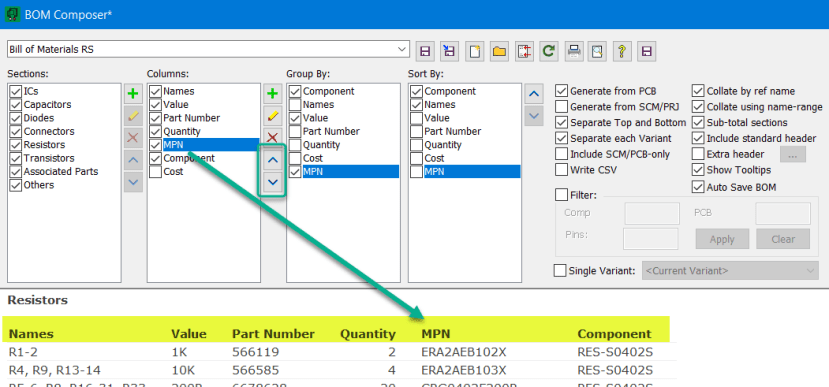Click the Save As icon with blue arrow

tap(449, 51)
